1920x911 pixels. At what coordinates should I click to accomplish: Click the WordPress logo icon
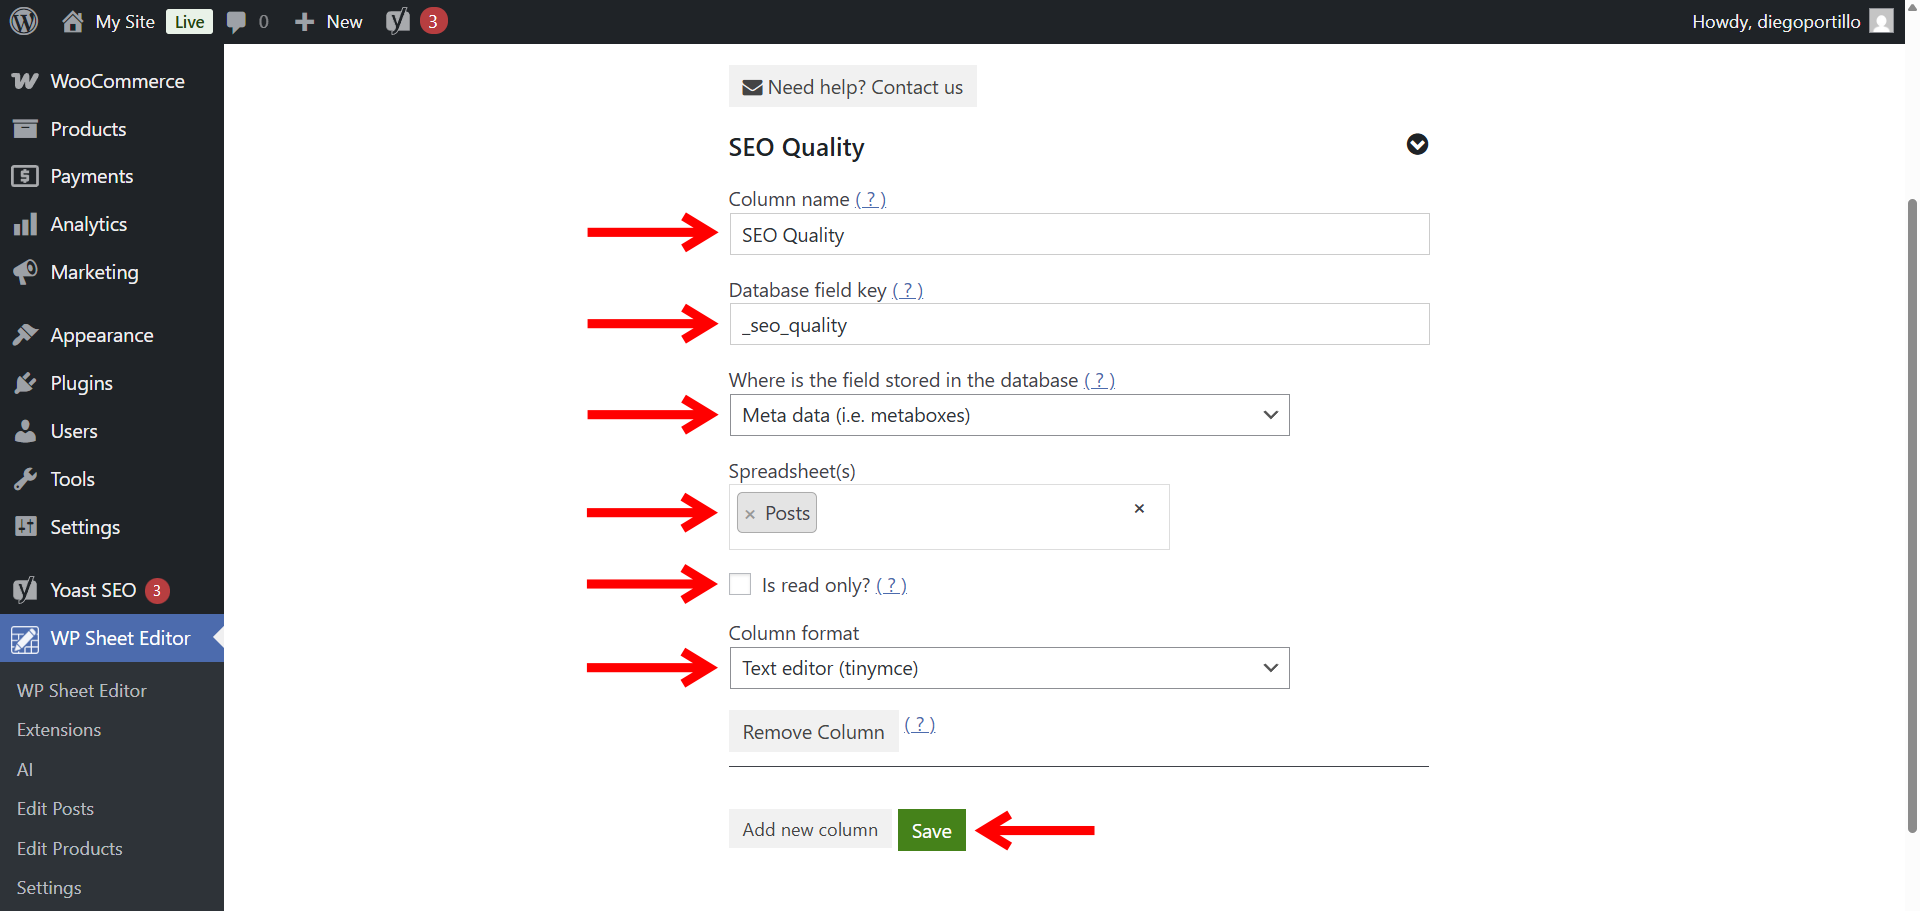tap(24, 21)
